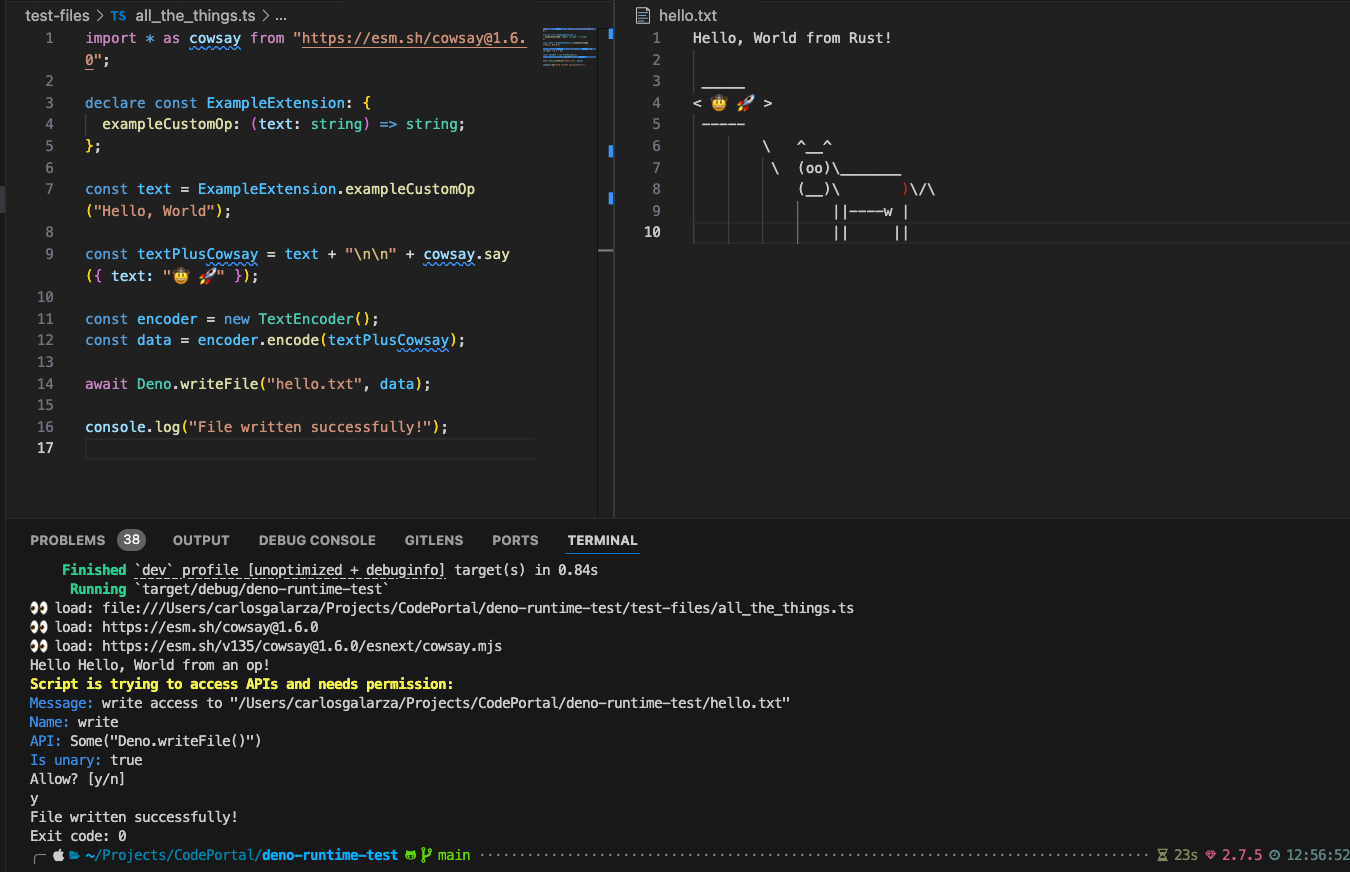Click "Exit code: 0" in the terminal

pos(78,836)
